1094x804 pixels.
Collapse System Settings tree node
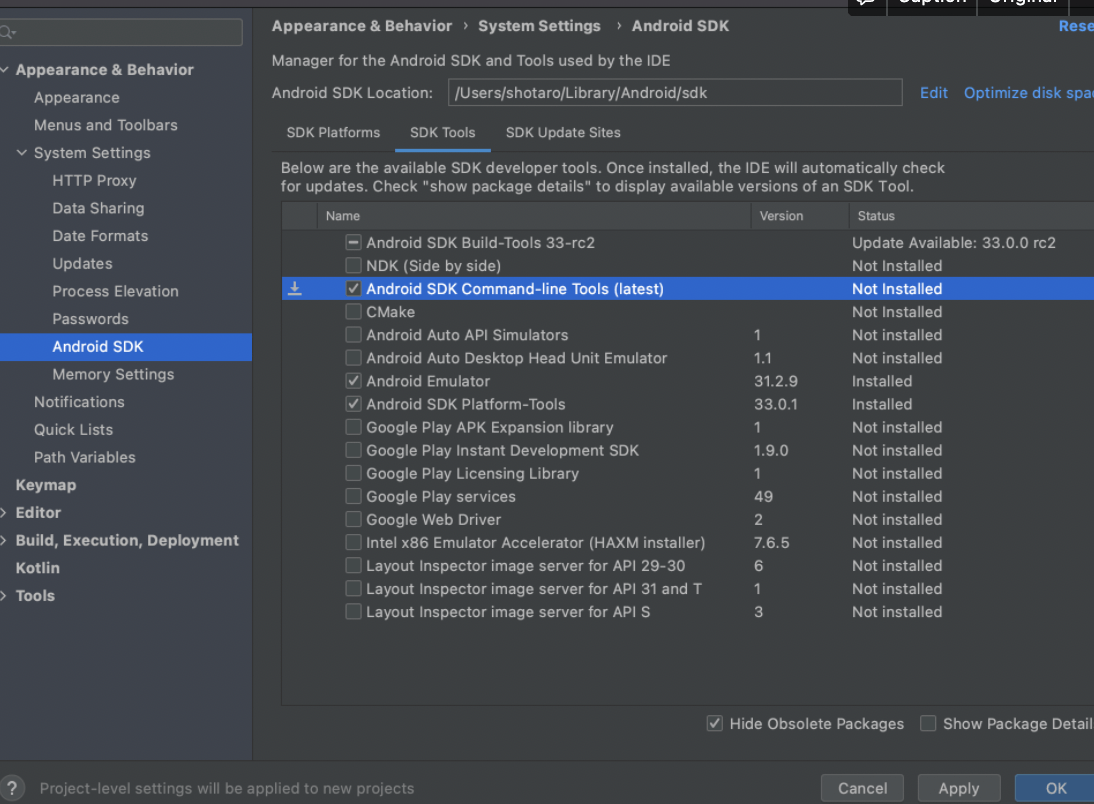click(22, 152)
